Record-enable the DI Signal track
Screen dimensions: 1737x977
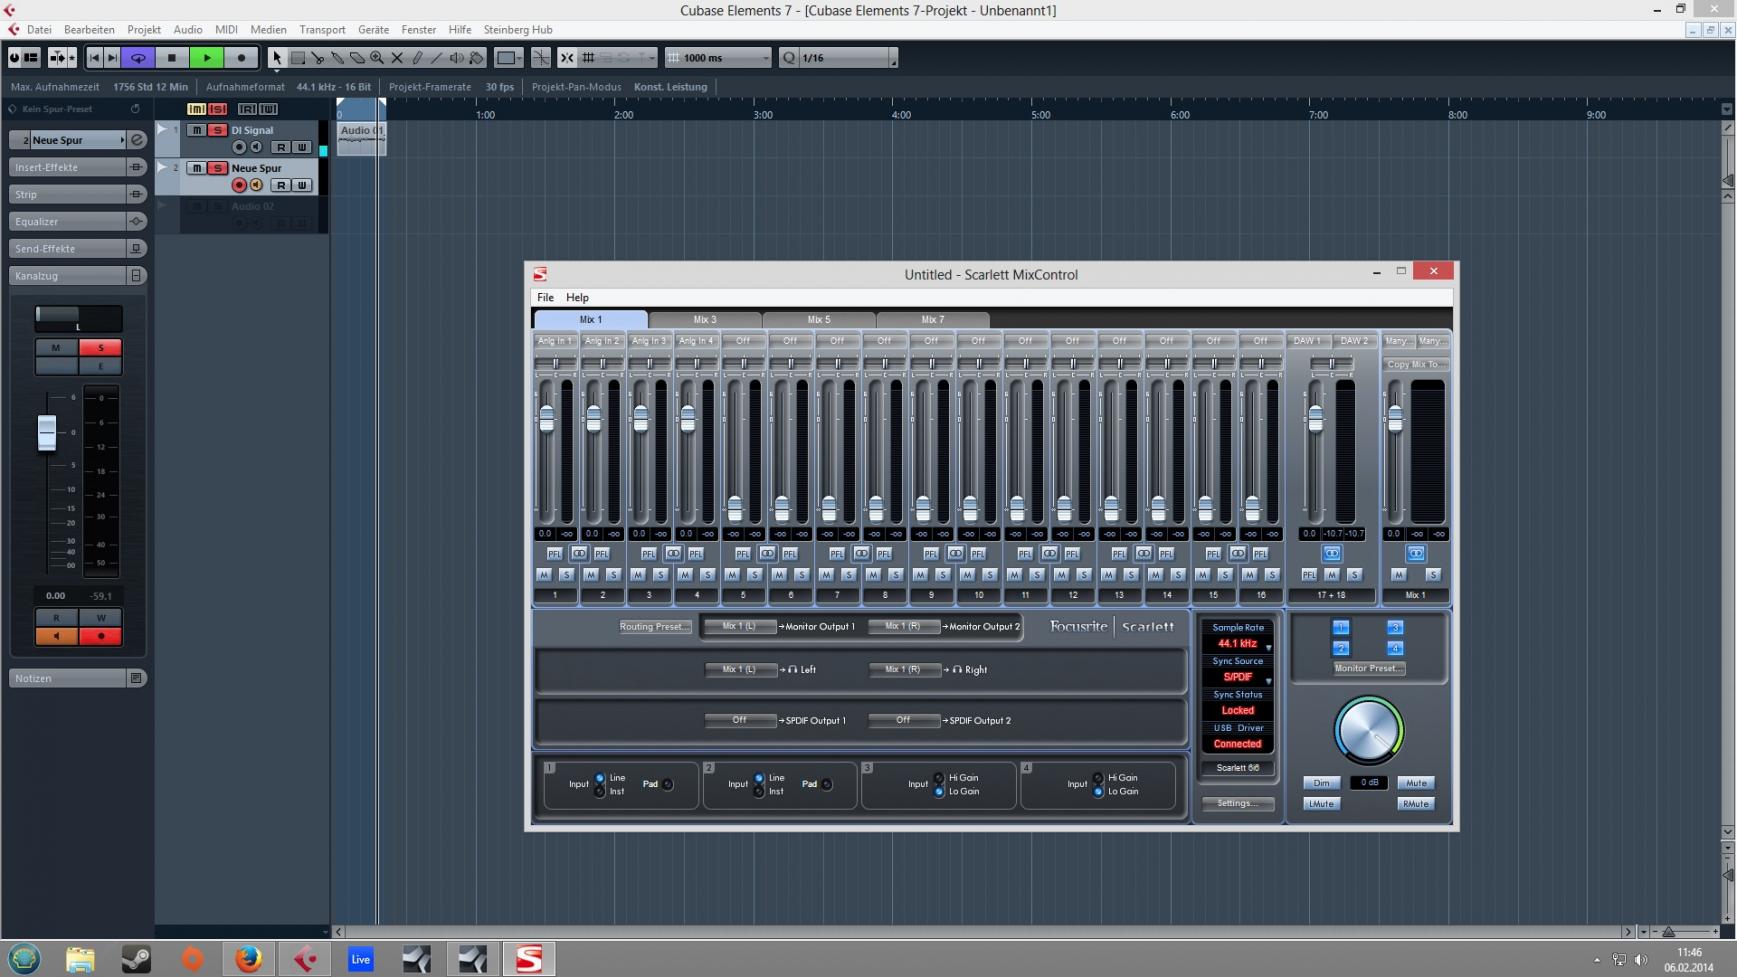[x=239, y=147]
